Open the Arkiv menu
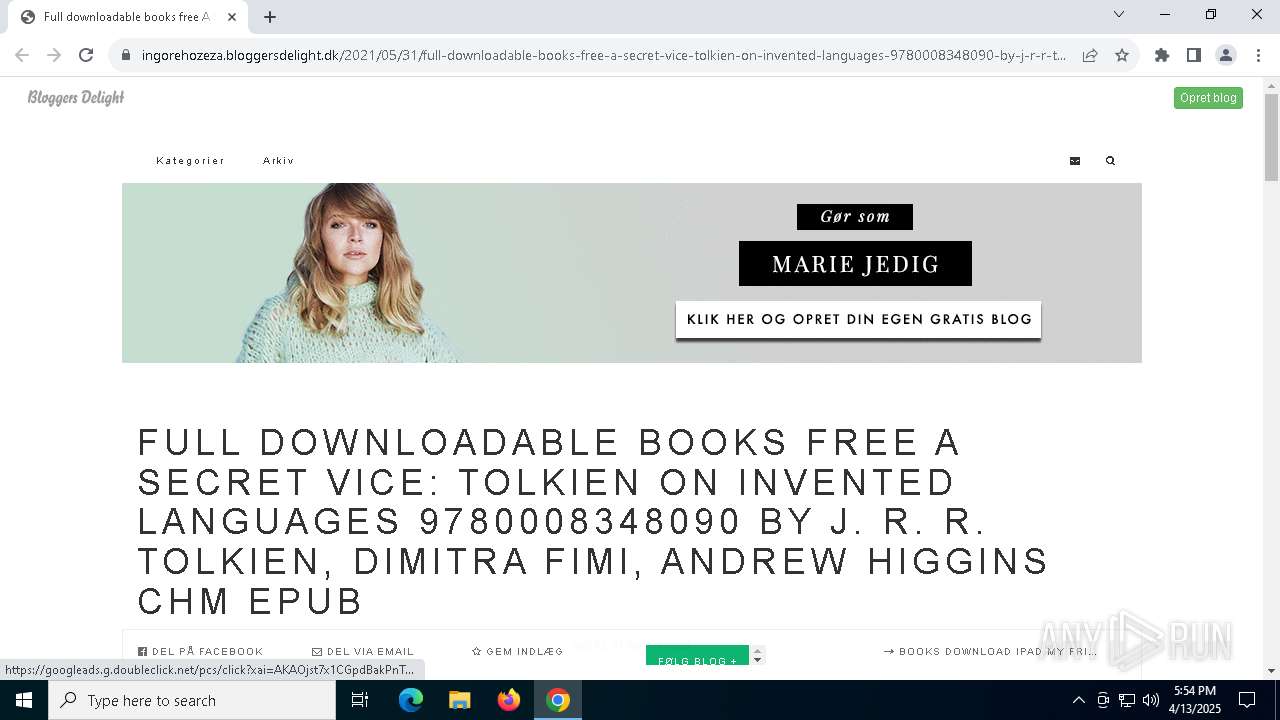Viewport: 1280px width, 720px height. coord(278,160)
